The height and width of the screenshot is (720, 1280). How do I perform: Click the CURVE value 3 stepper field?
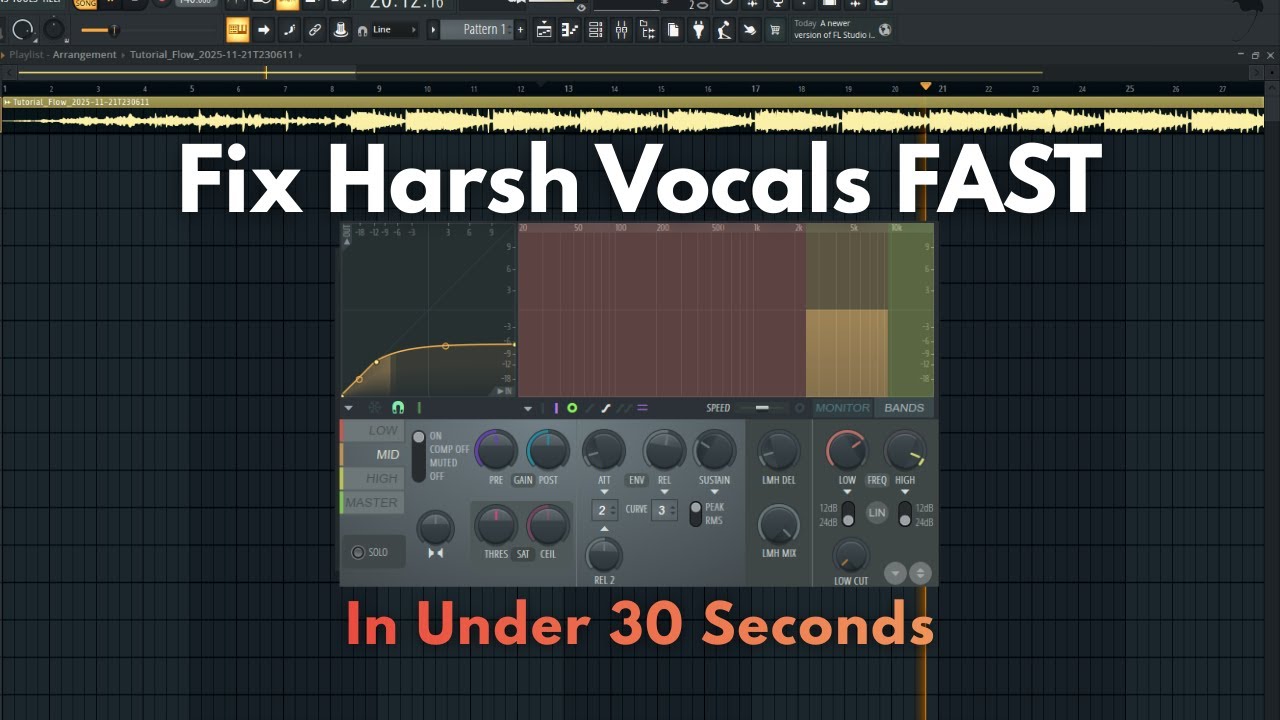pyautogui.click(x=665, y=510)
